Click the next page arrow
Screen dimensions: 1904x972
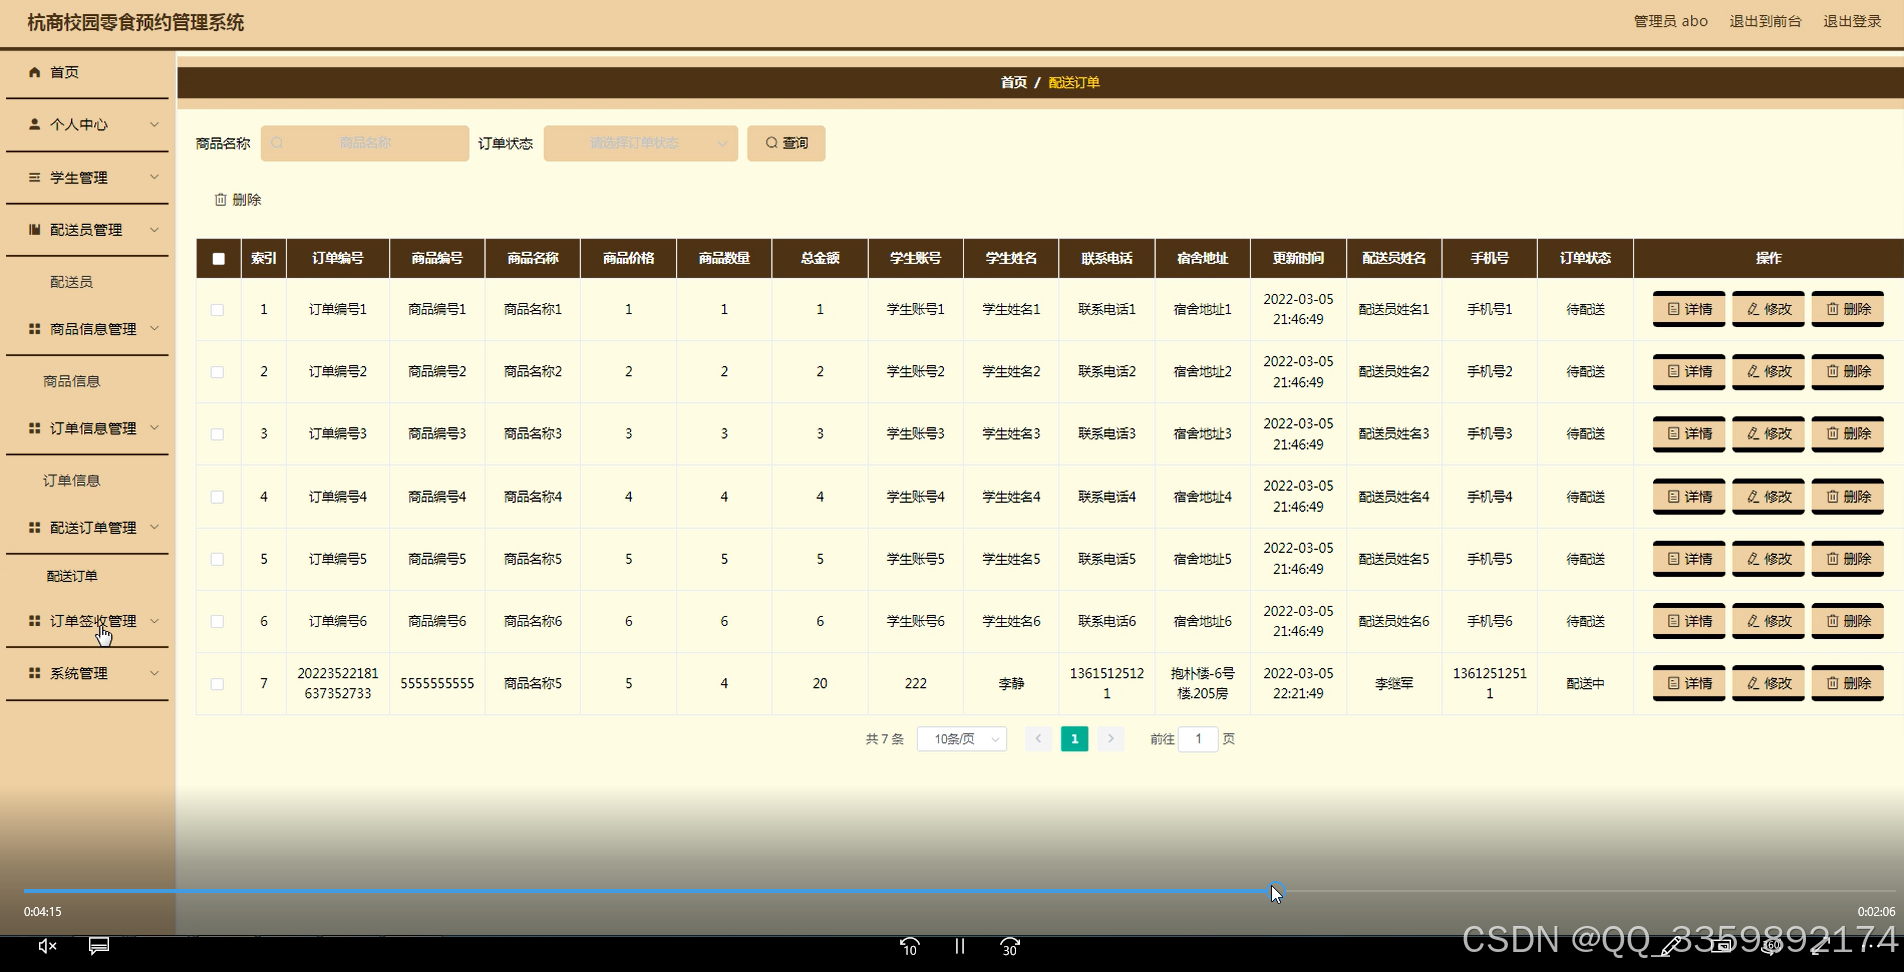point(1110,739)
